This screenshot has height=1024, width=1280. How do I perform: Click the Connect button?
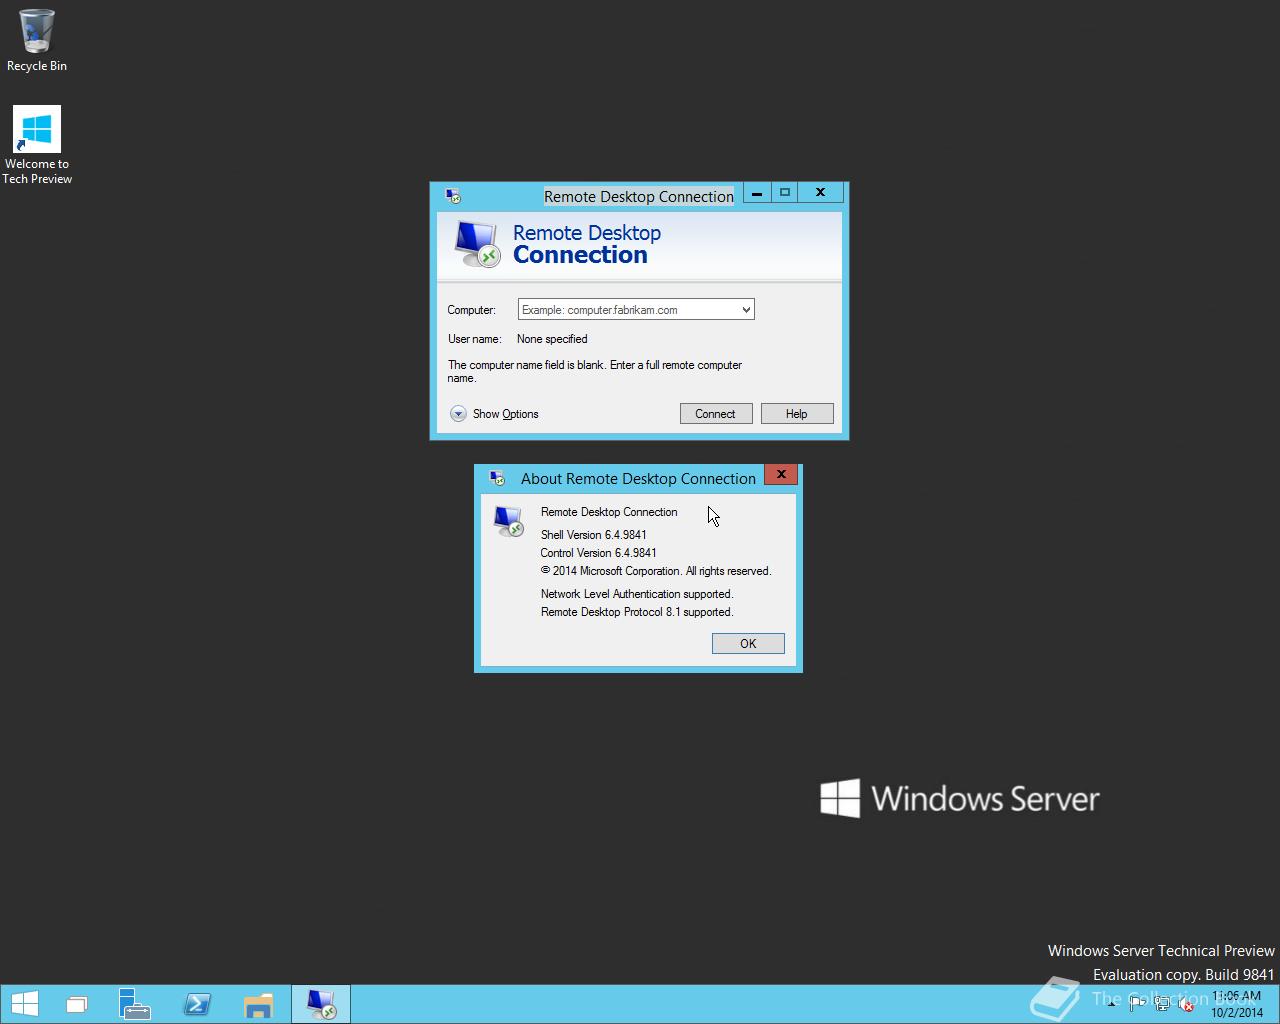(x=716, y=414)
